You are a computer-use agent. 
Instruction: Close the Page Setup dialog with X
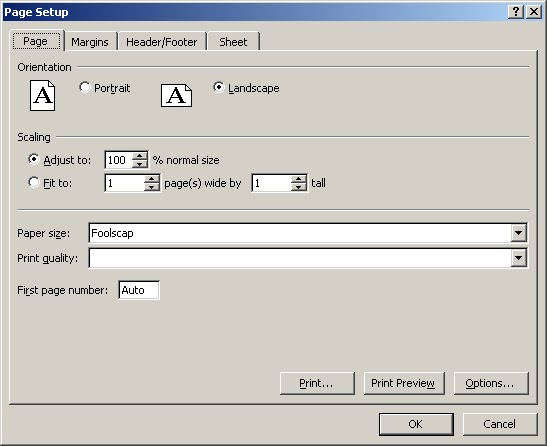click(x=534, y=12)
